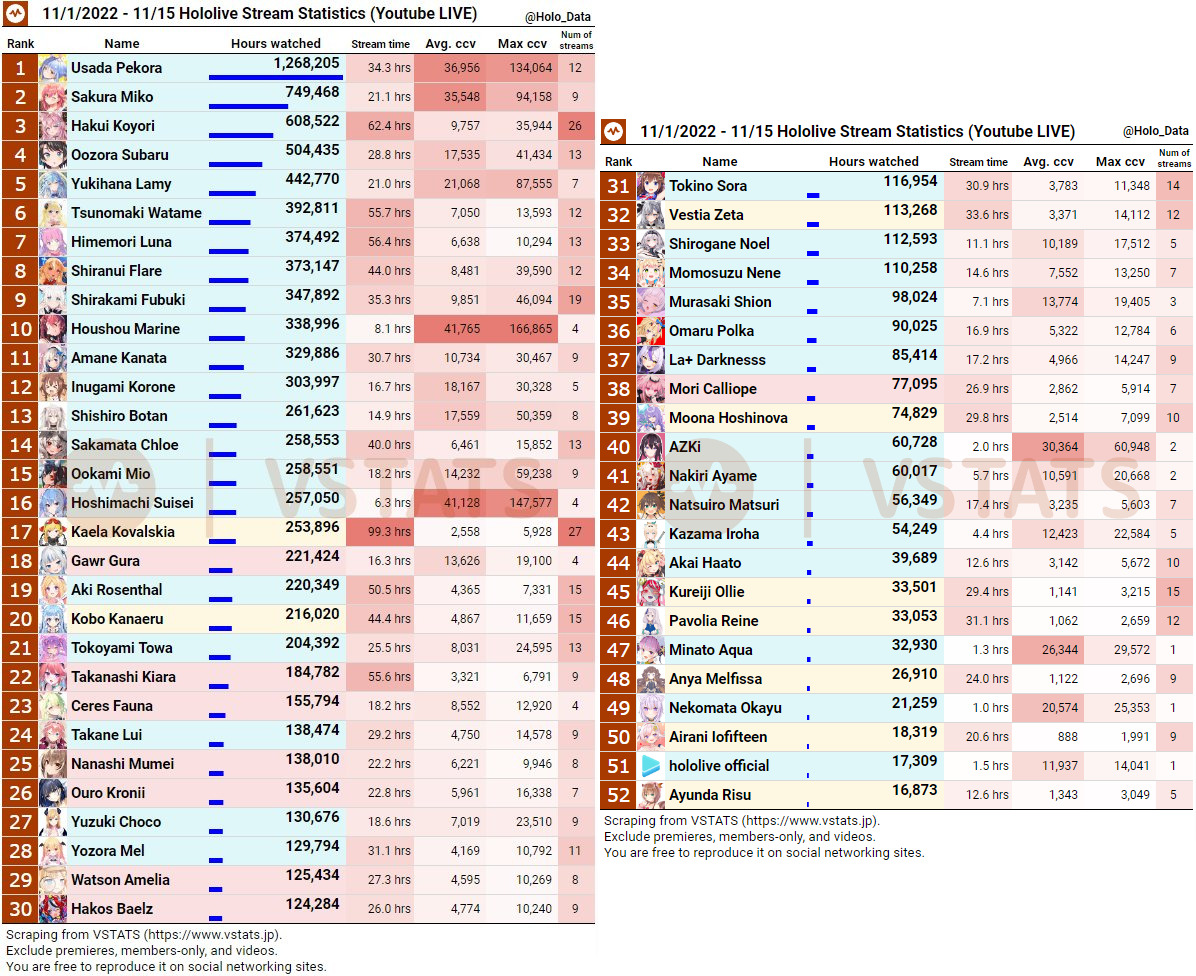Click the name 'Ceres Fauna'

pyautogui.click(x=111, y=705)
